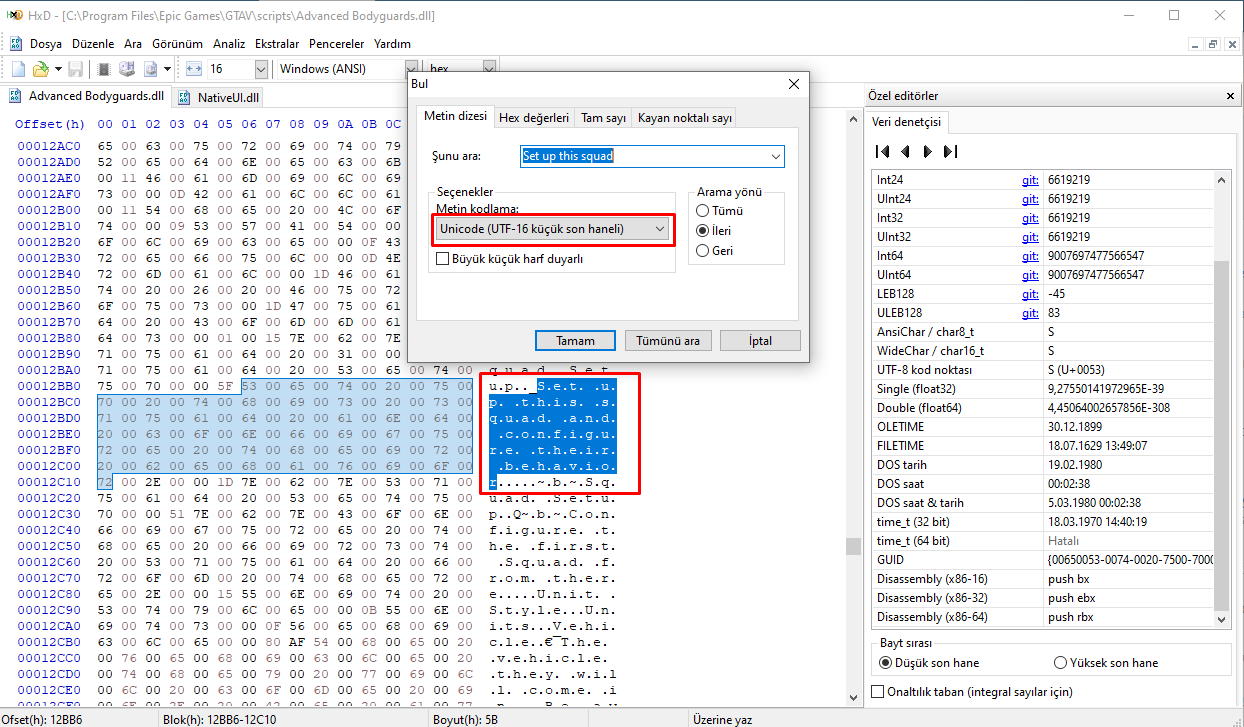Screen dimensions: 1244x727
Task: Click the Tamam button
Action: 575,341
